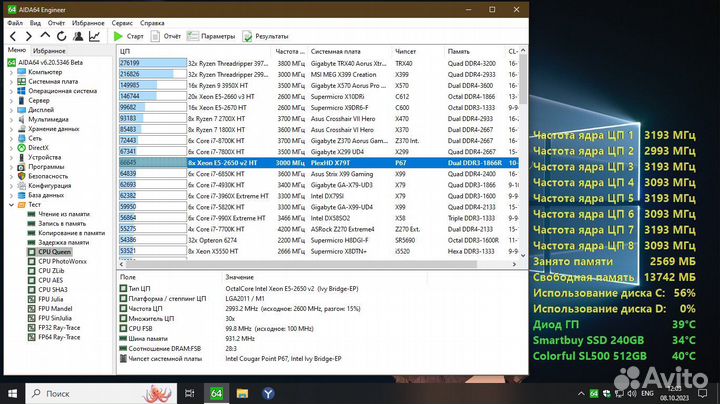
Task: Select the DirectX icon in tree
Action: click(22, 148)
